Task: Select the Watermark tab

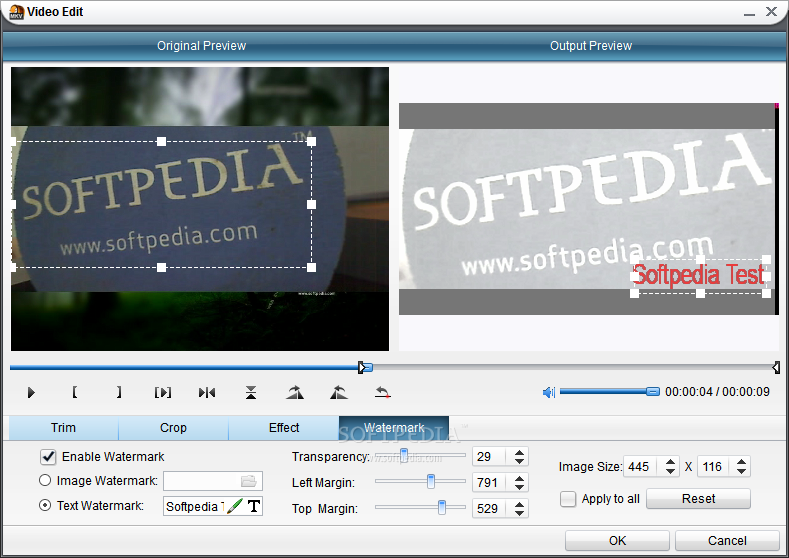Action: point(394,428)
